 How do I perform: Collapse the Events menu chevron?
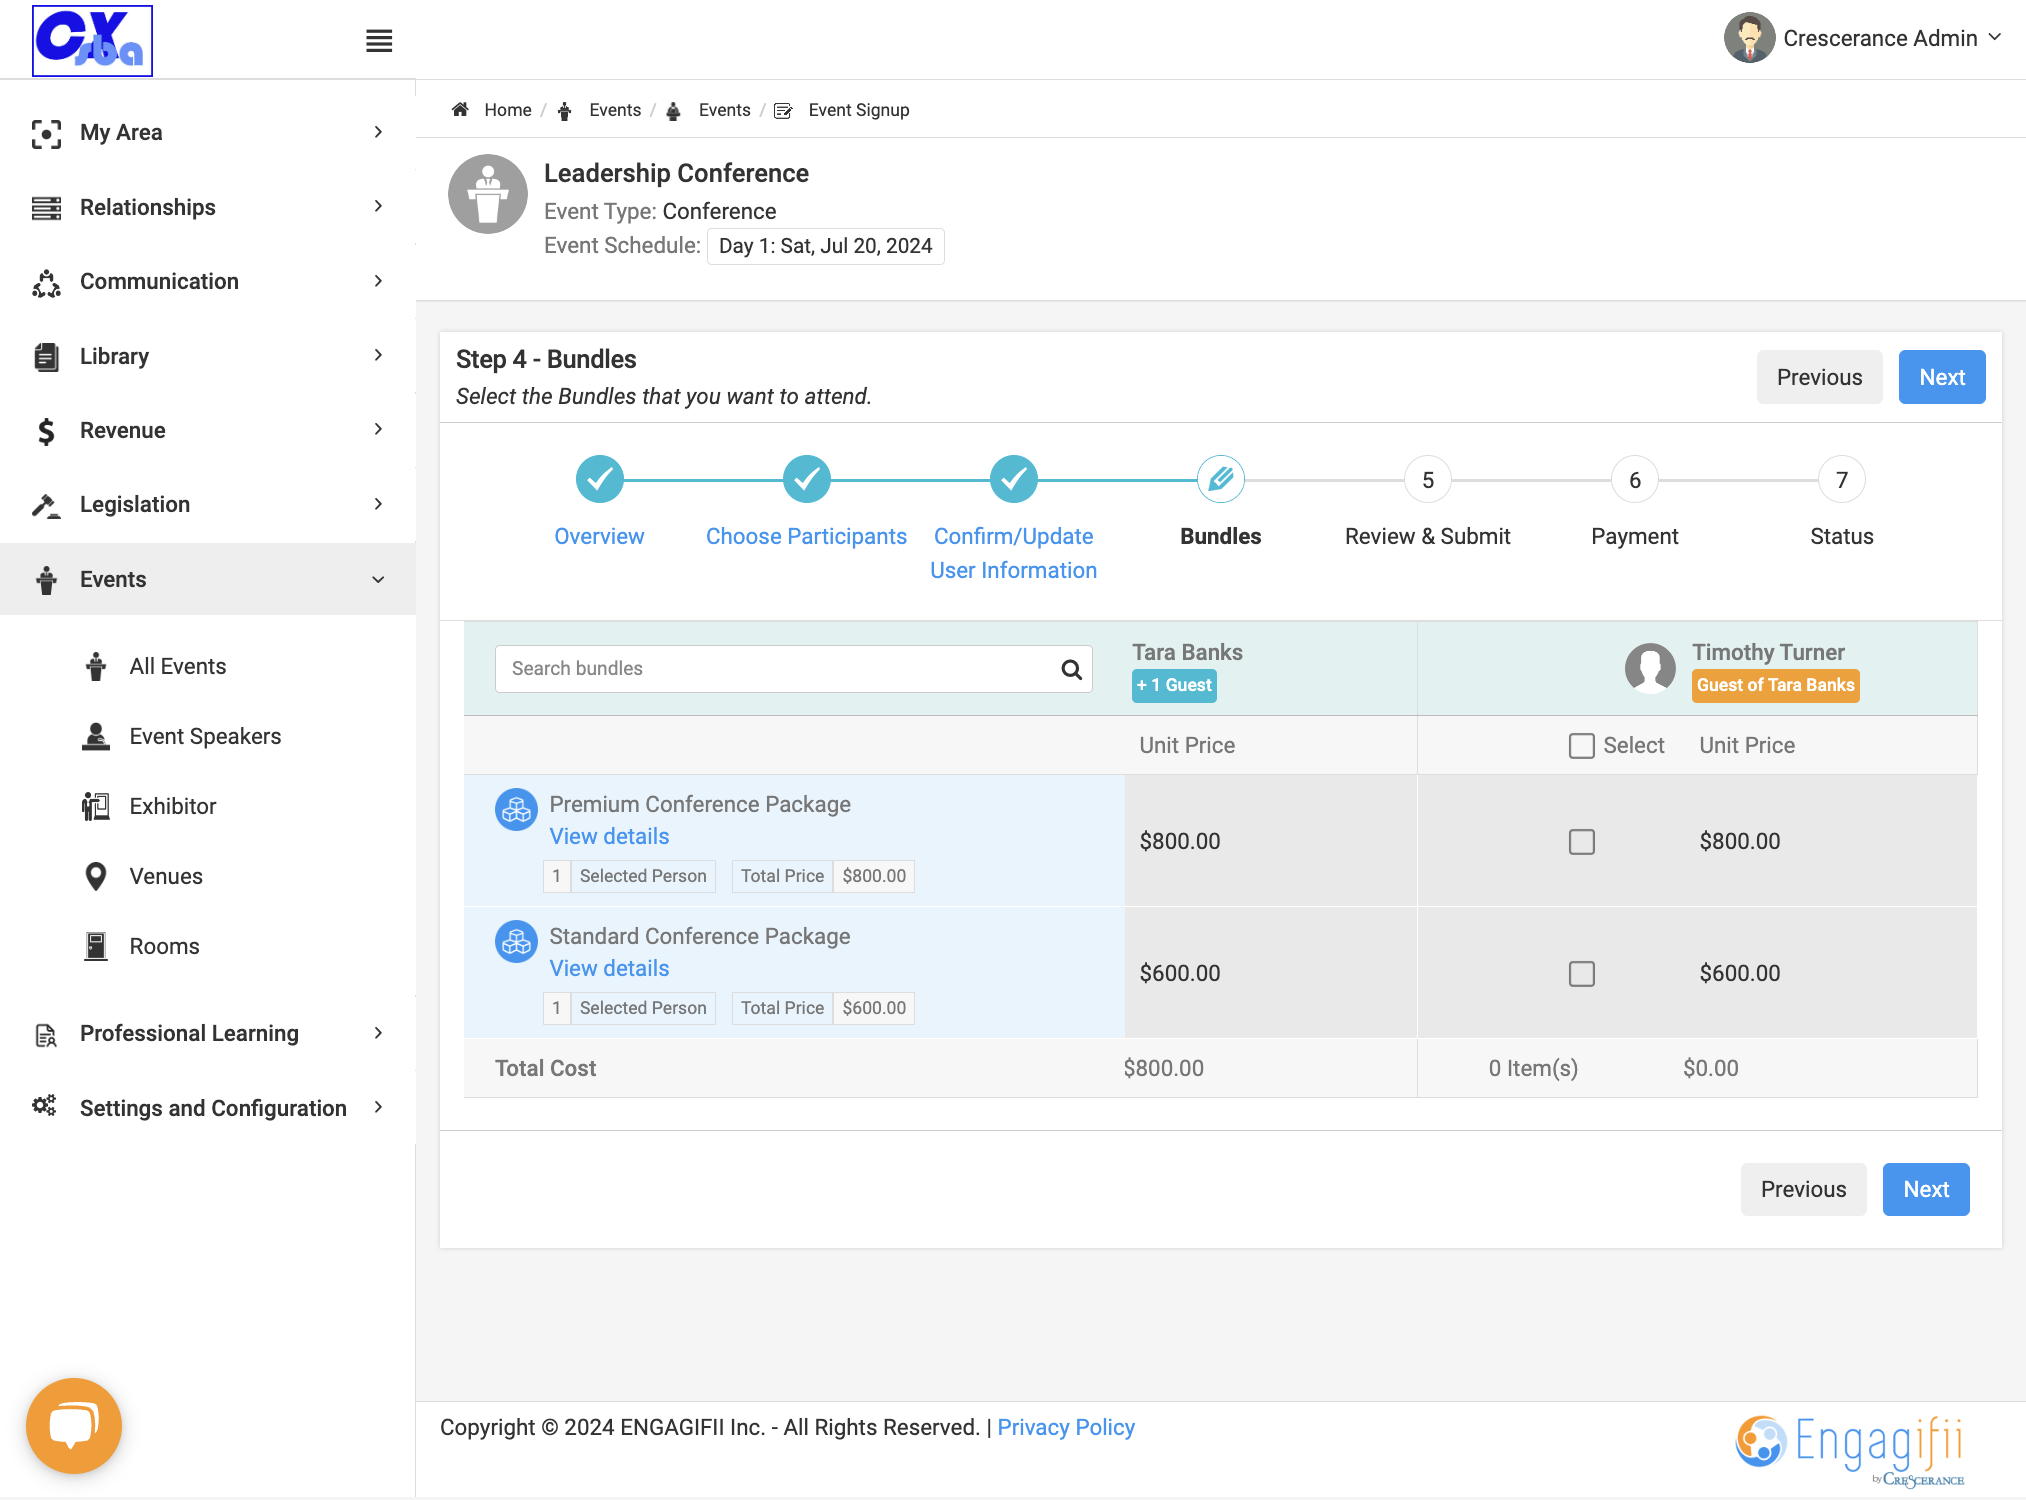pyautogui.click(x=378, y=580)
